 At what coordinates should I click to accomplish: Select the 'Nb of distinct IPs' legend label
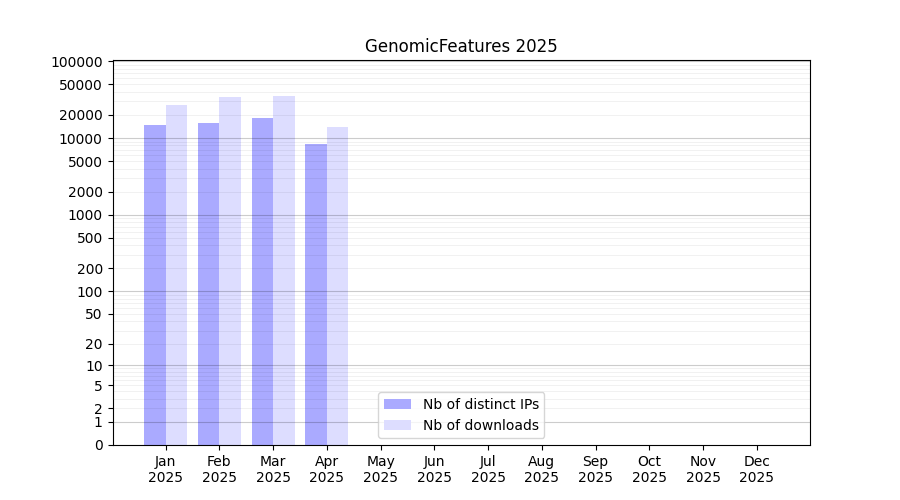tap(481, 404)
